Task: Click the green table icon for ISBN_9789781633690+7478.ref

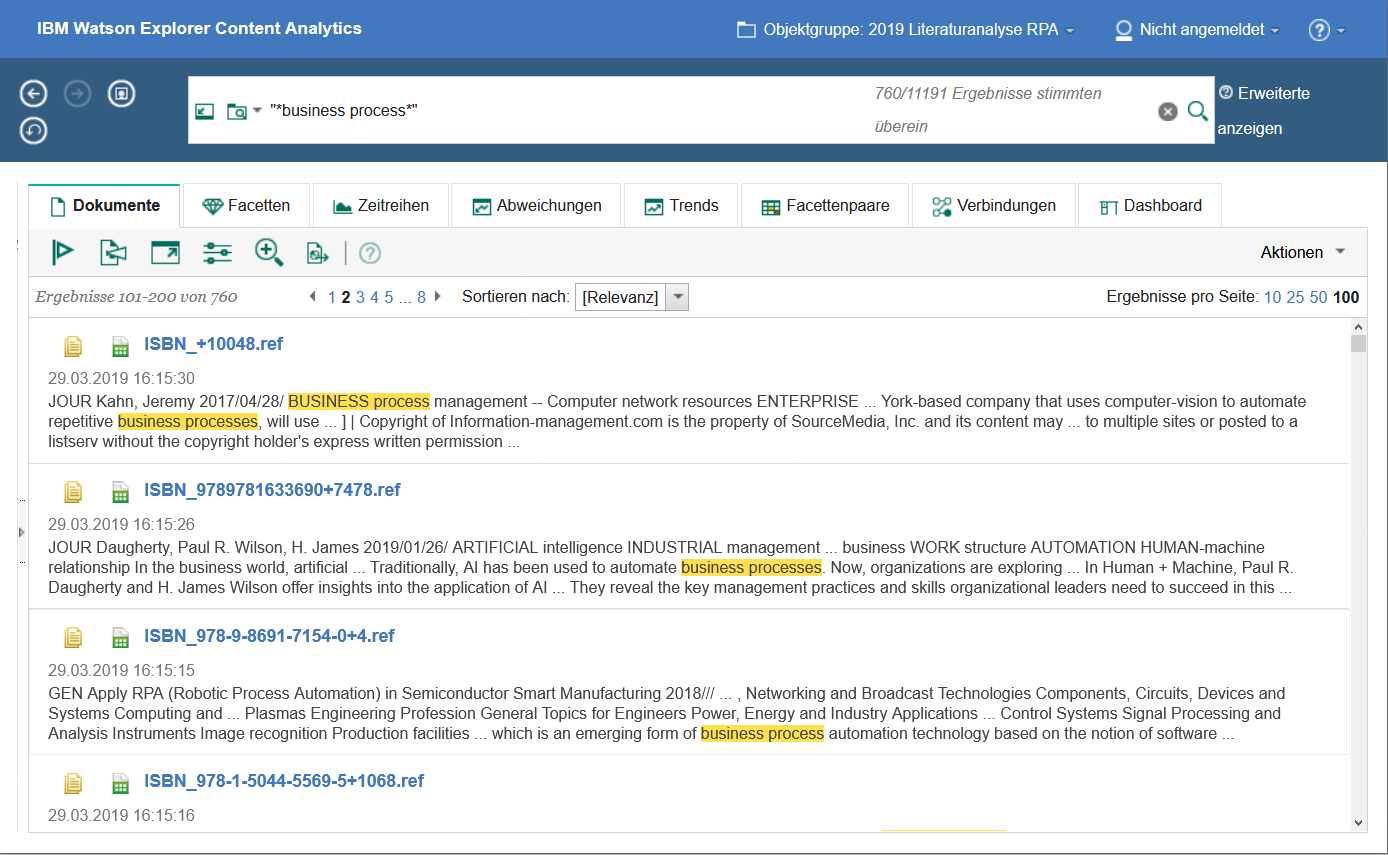Action: click(120, 492)
